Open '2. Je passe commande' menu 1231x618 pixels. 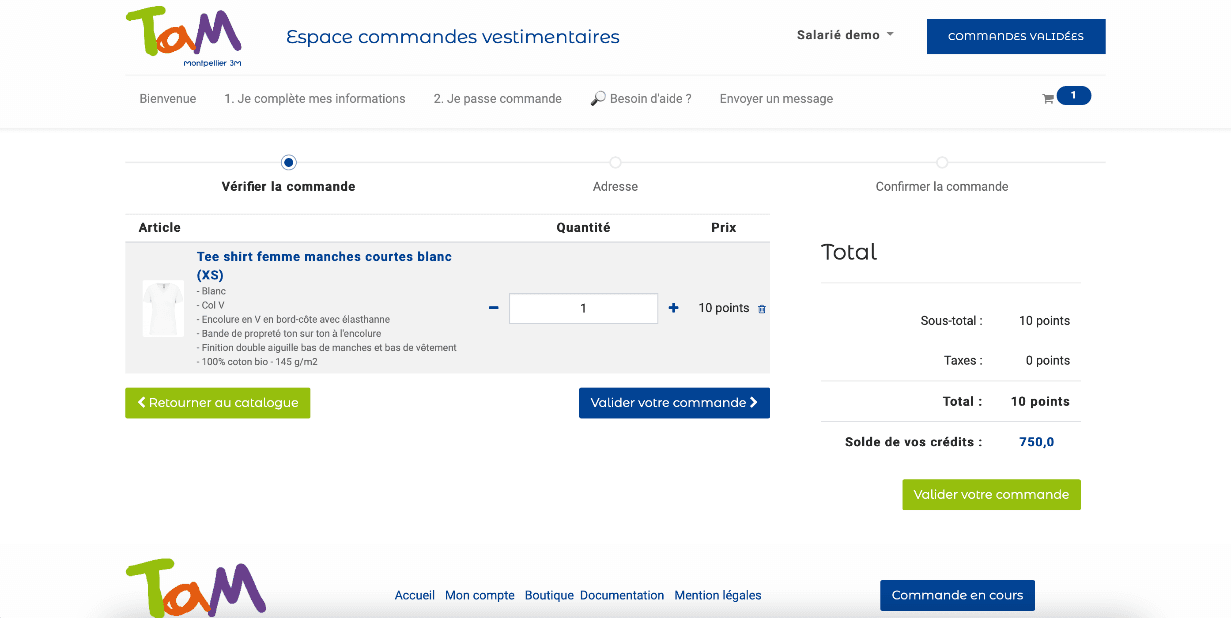coord(497,99)
